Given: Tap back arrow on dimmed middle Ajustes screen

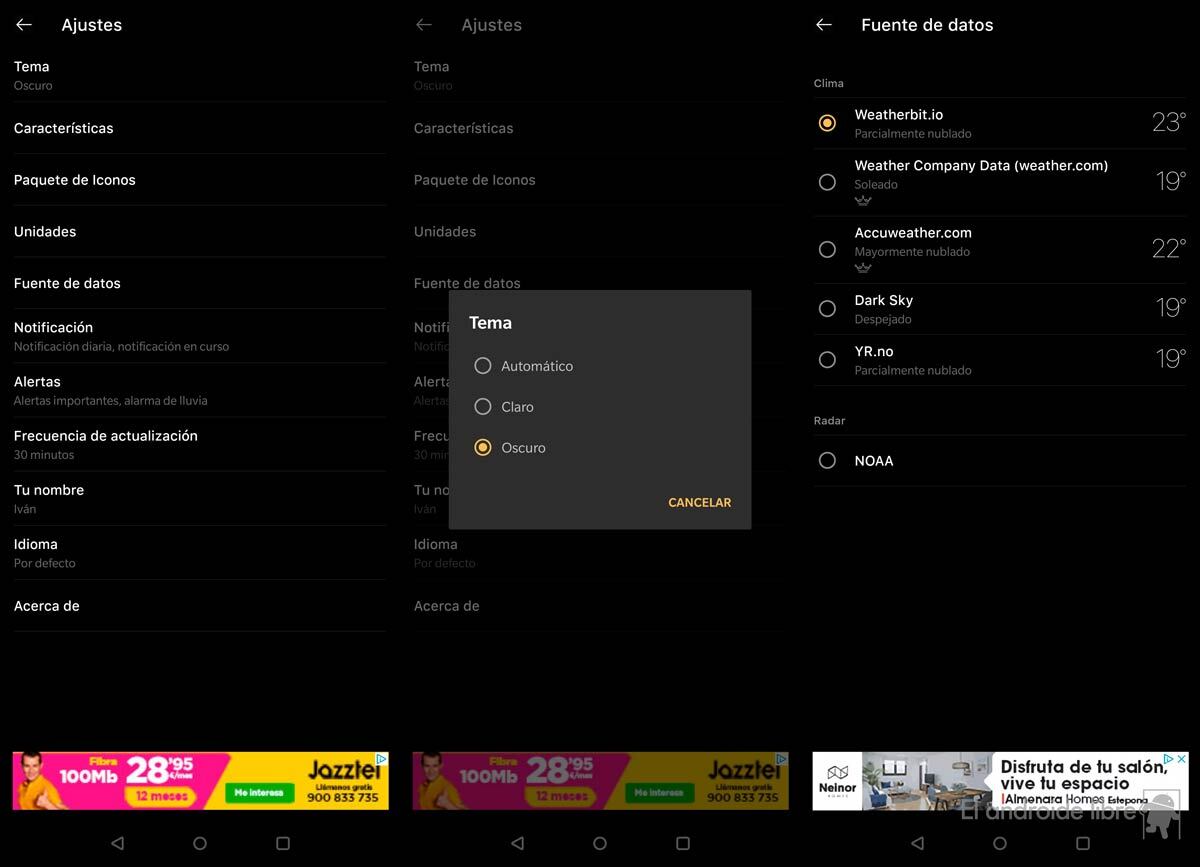Looking at the screenshot, I should (x=424, y=25).
